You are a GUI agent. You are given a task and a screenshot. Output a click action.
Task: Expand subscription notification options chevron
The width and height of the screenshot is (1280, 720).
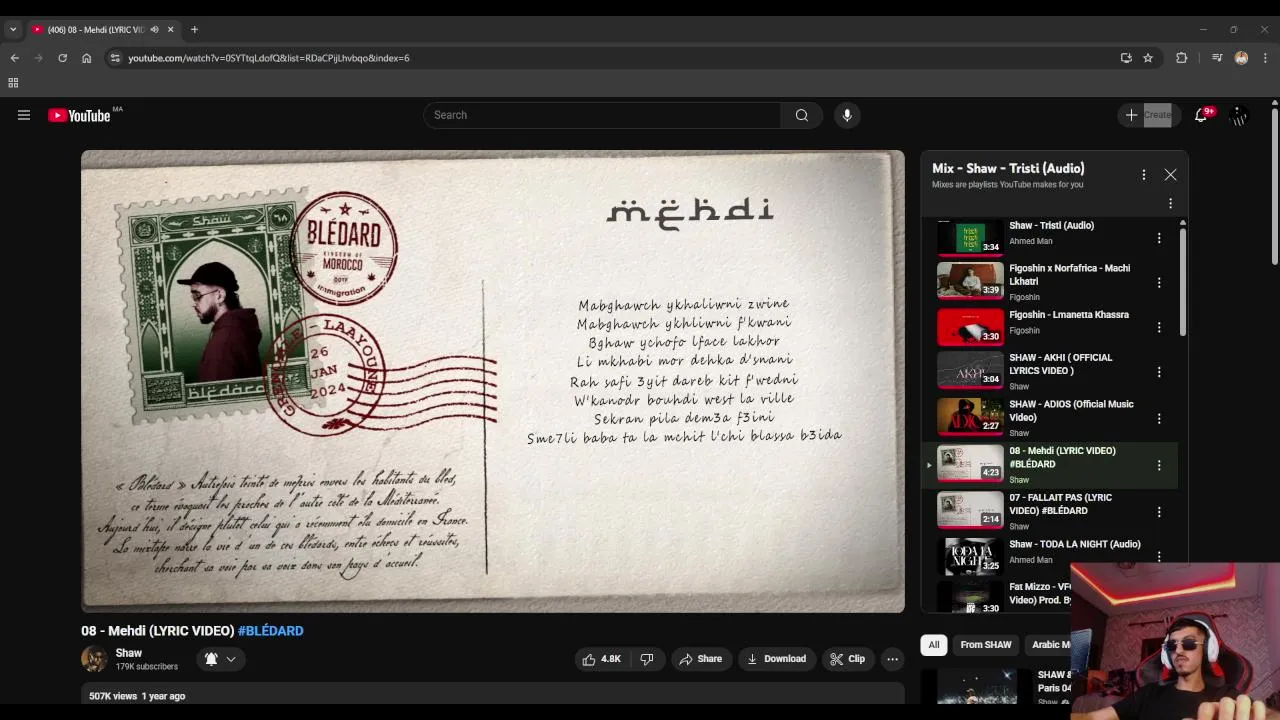231,659
